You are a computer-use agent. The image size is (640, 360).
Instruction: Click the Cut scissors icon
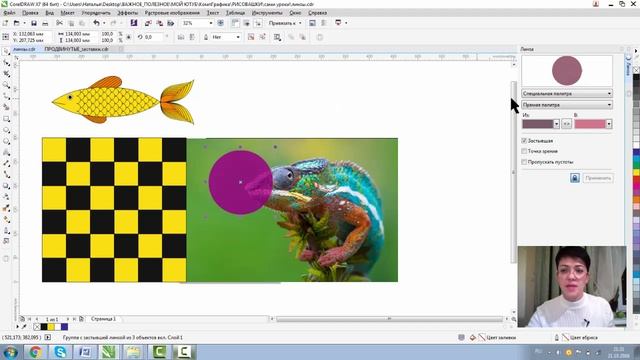tap(60, 23)
